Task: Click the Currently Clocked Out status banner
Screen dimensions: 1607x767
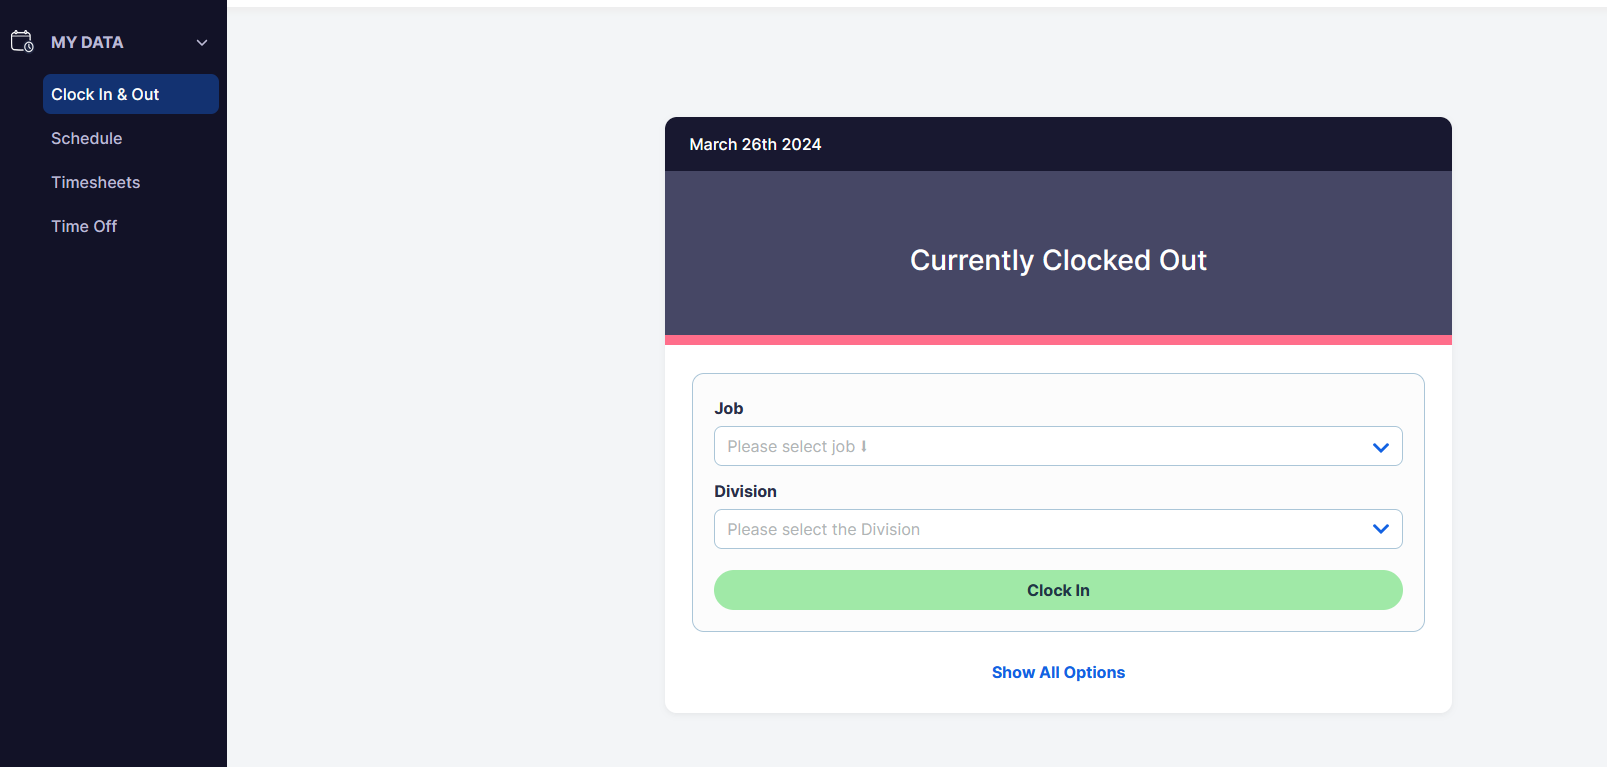Action: (1058, 253)
